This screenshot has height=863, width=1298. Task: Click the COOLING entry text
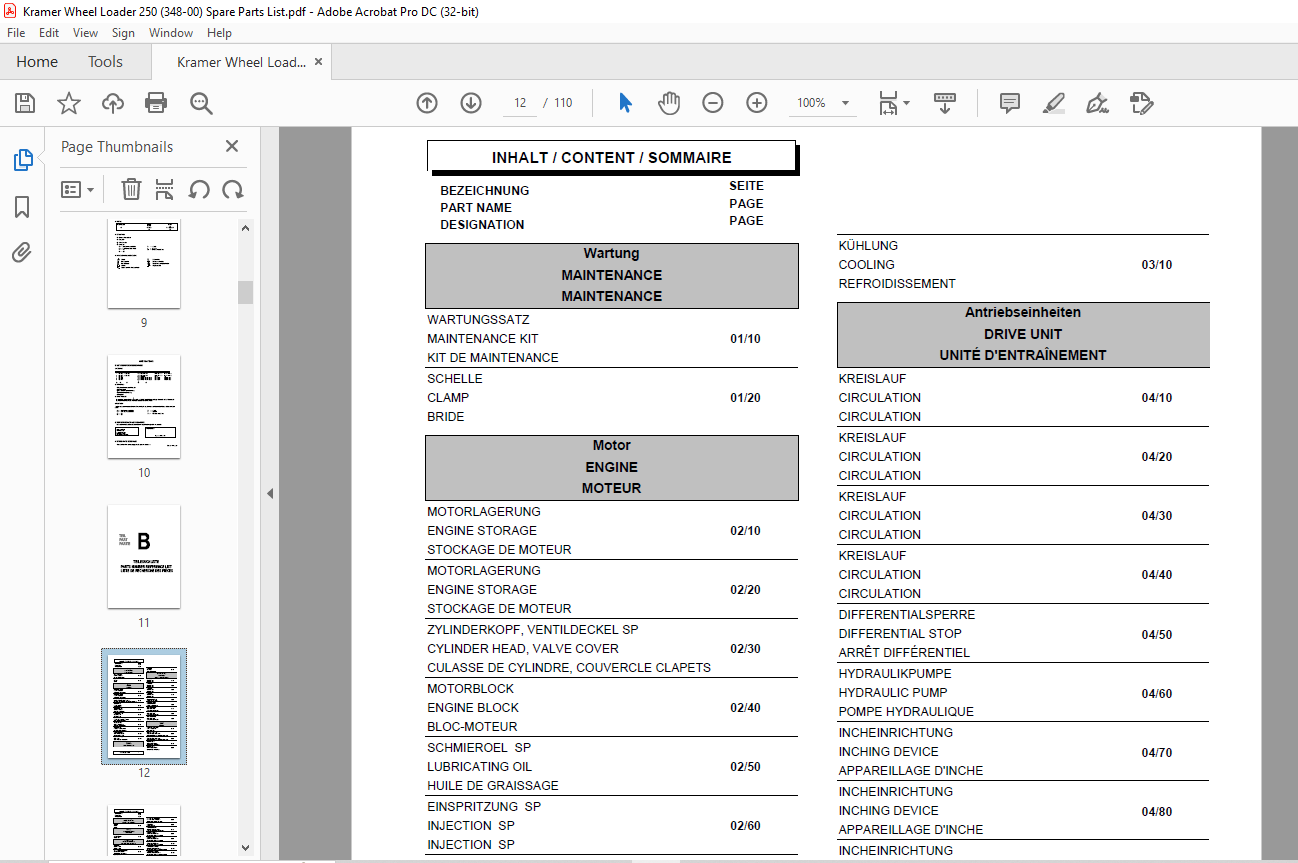867,265
